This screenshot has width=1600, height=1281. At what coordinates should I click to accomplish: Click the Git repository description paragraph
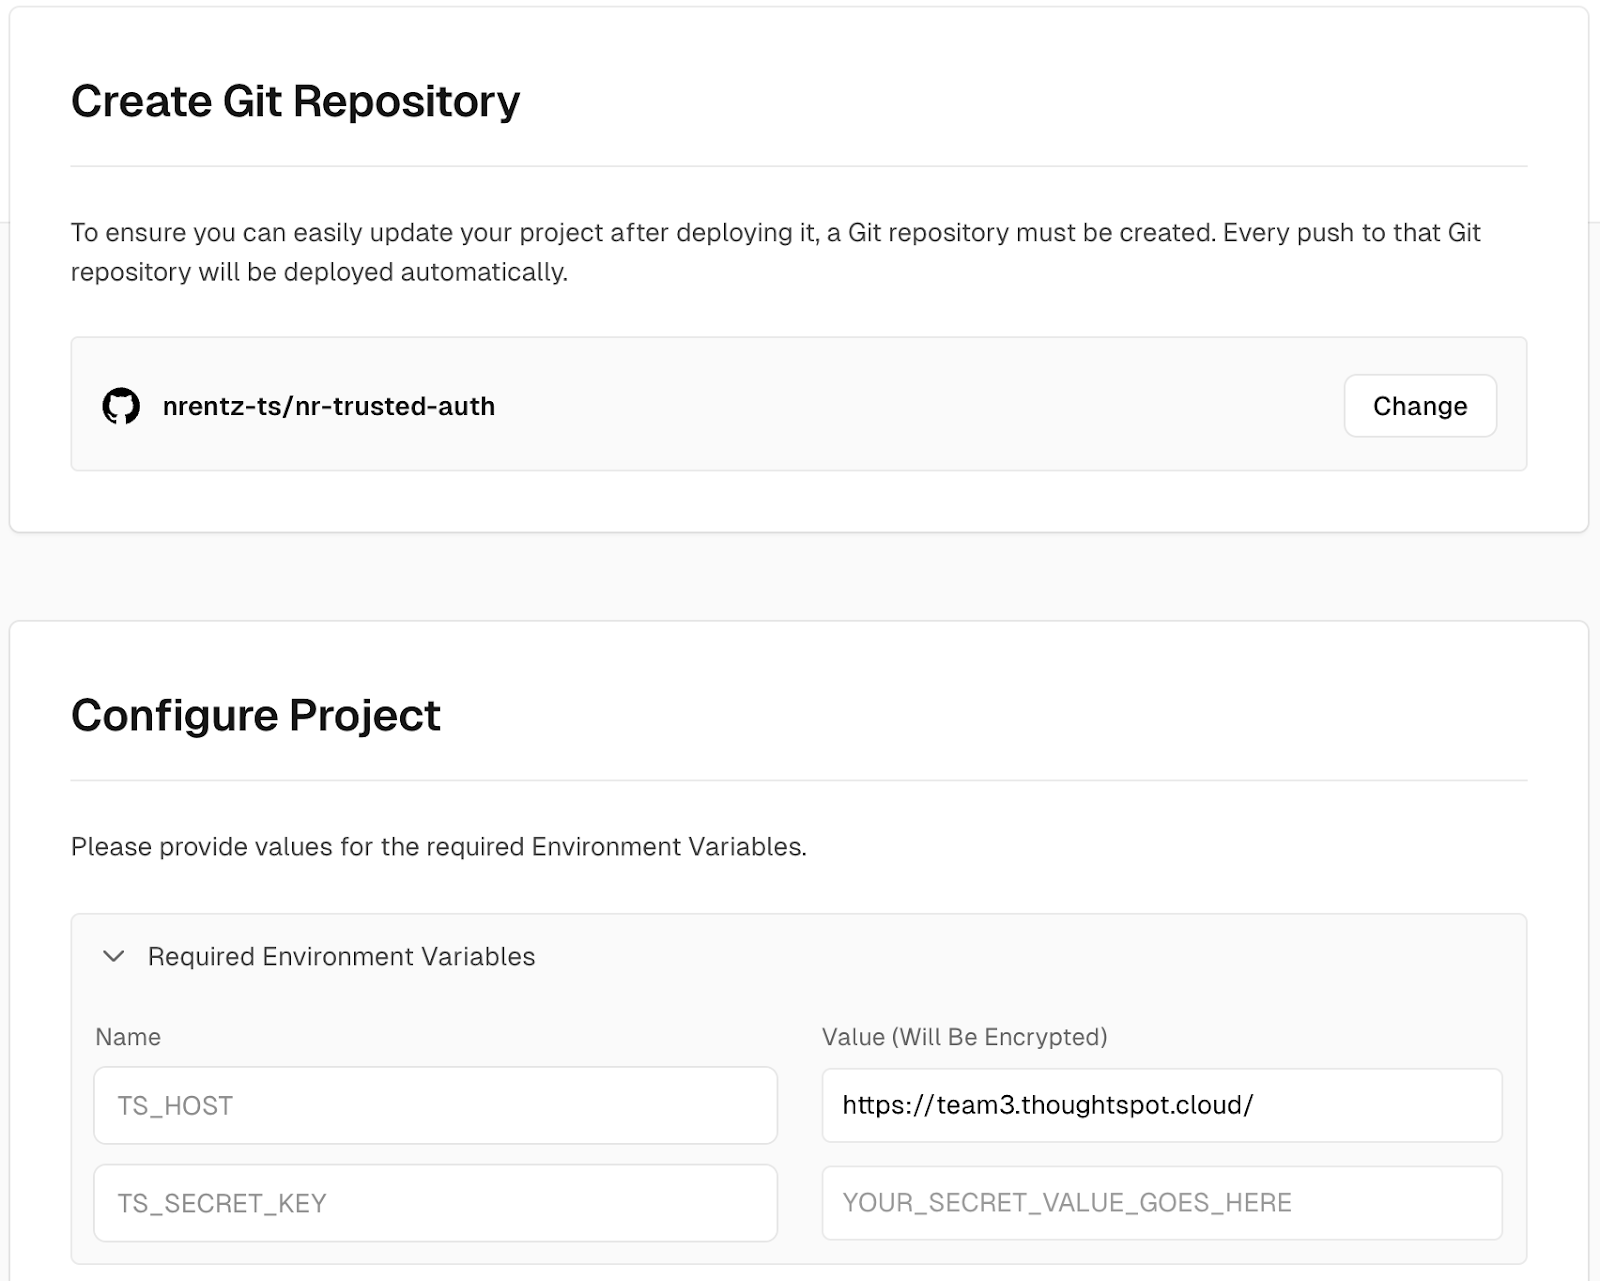point(775,233)
